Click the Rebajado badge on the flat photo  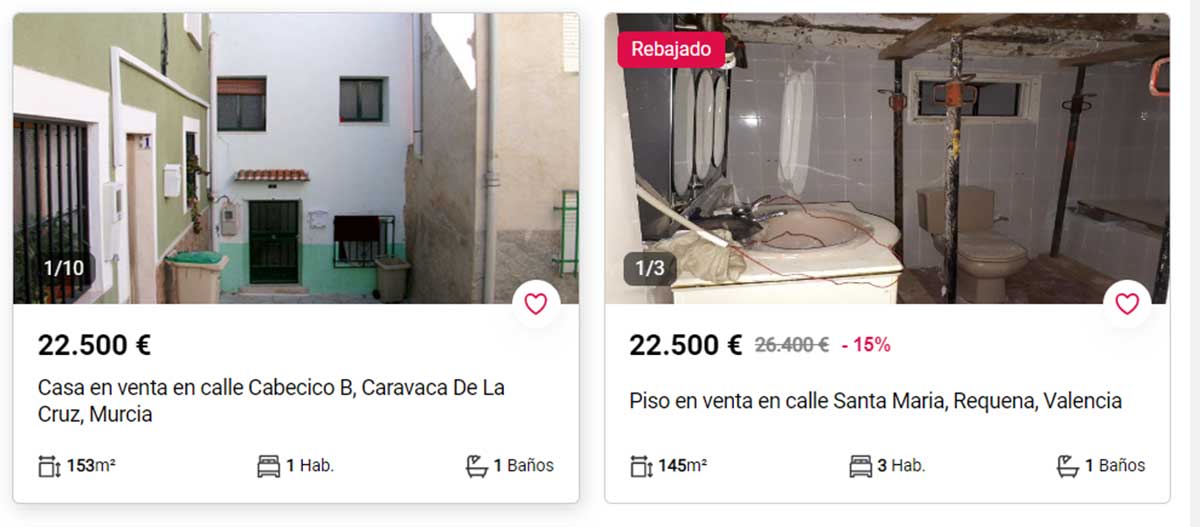coord(671,49)
